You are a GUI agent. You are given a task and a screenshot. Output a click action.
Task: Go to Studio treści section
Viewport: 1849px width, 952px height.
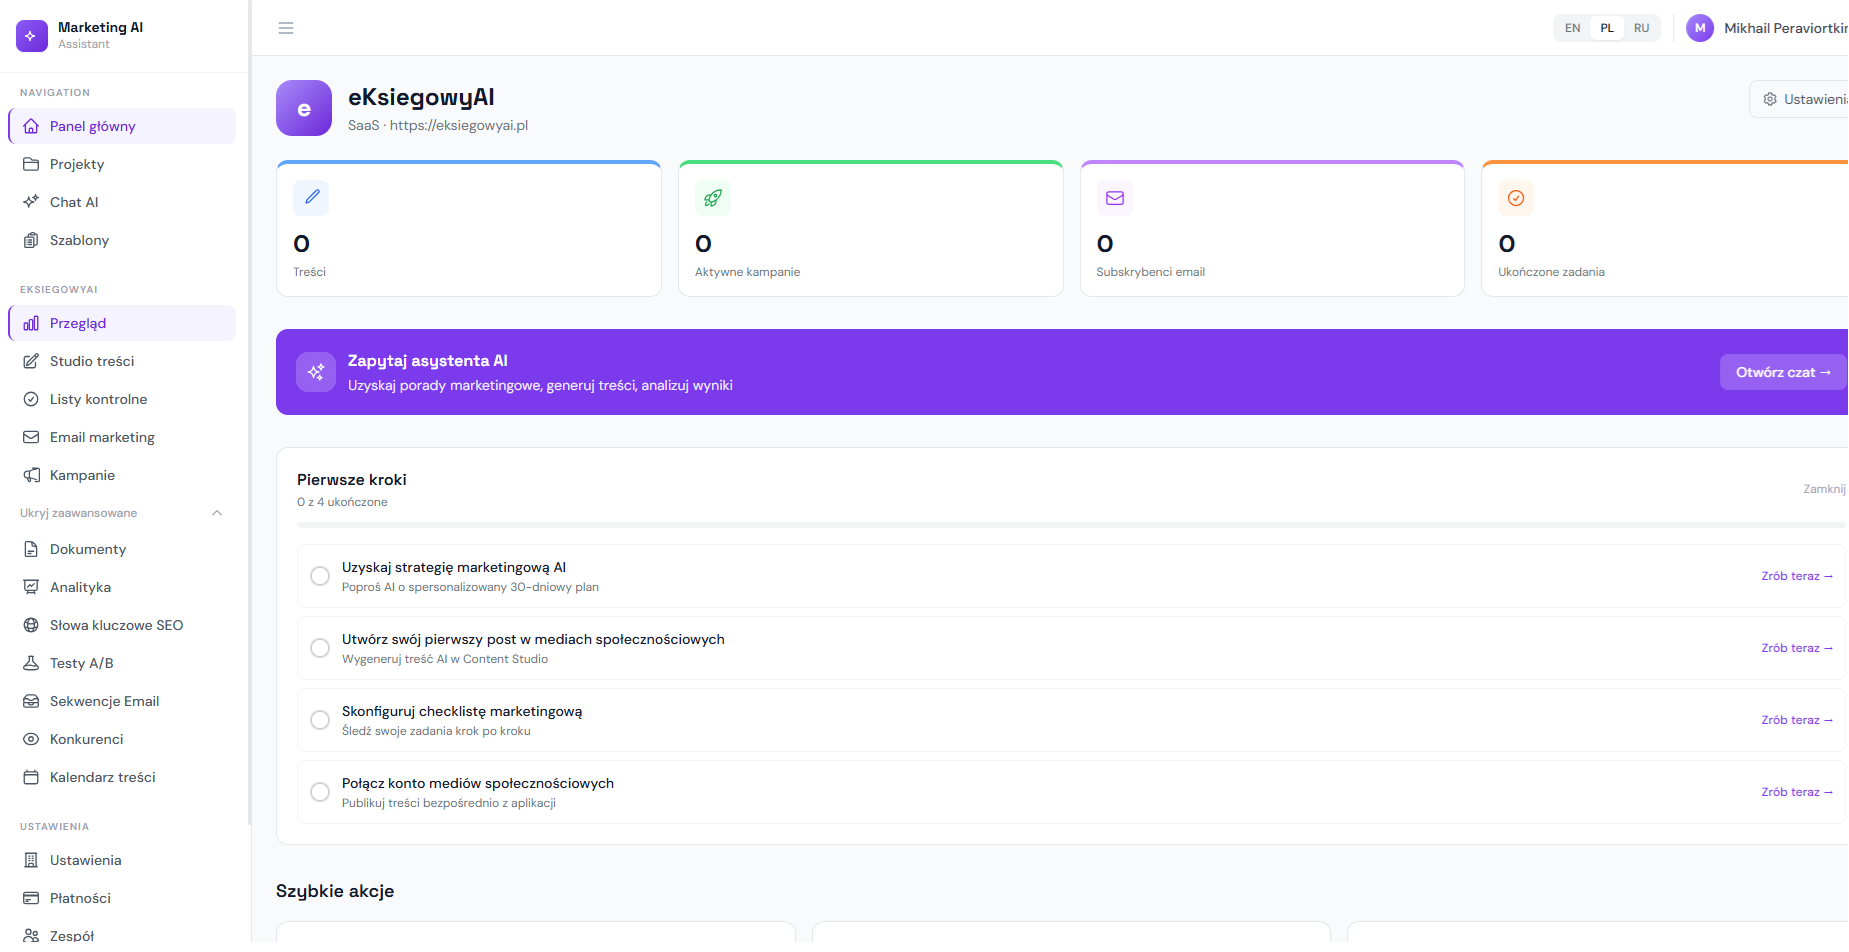[122, 361]
